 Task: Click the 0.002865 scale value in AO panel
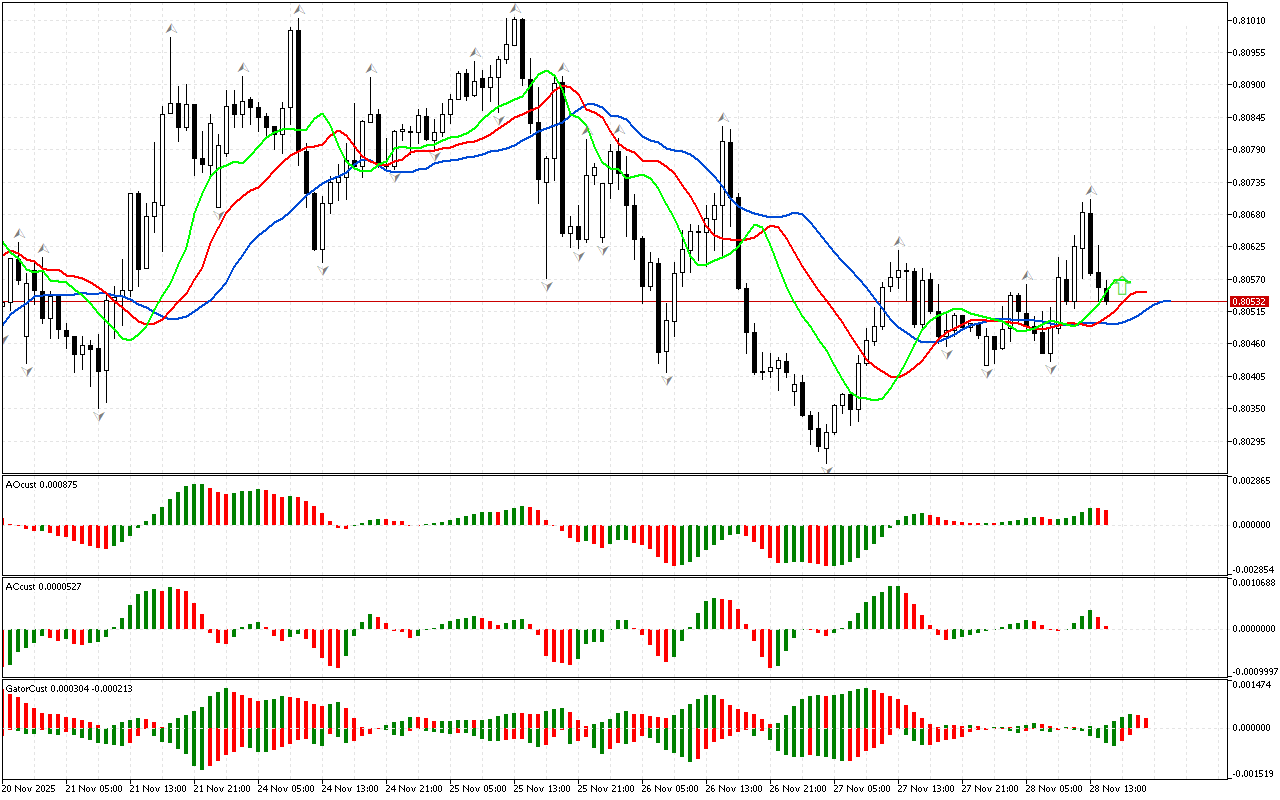(1250, 481)
